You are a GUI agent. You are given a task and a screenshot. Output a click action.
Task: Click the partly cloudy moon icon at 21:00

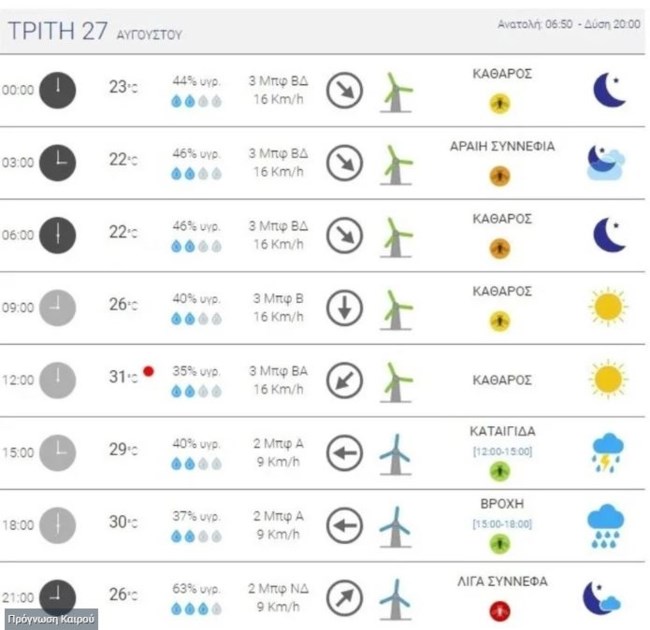603,598
